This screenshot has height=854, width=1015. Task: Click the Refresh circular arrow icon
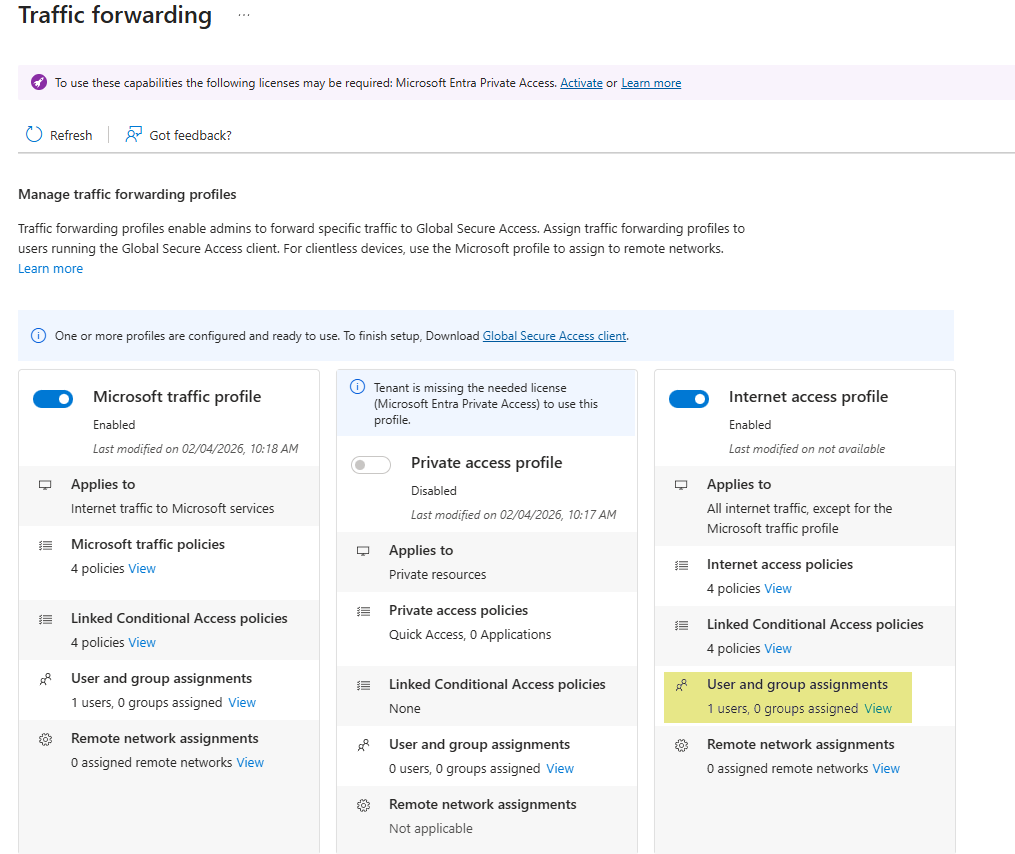[x=34, y=134]
